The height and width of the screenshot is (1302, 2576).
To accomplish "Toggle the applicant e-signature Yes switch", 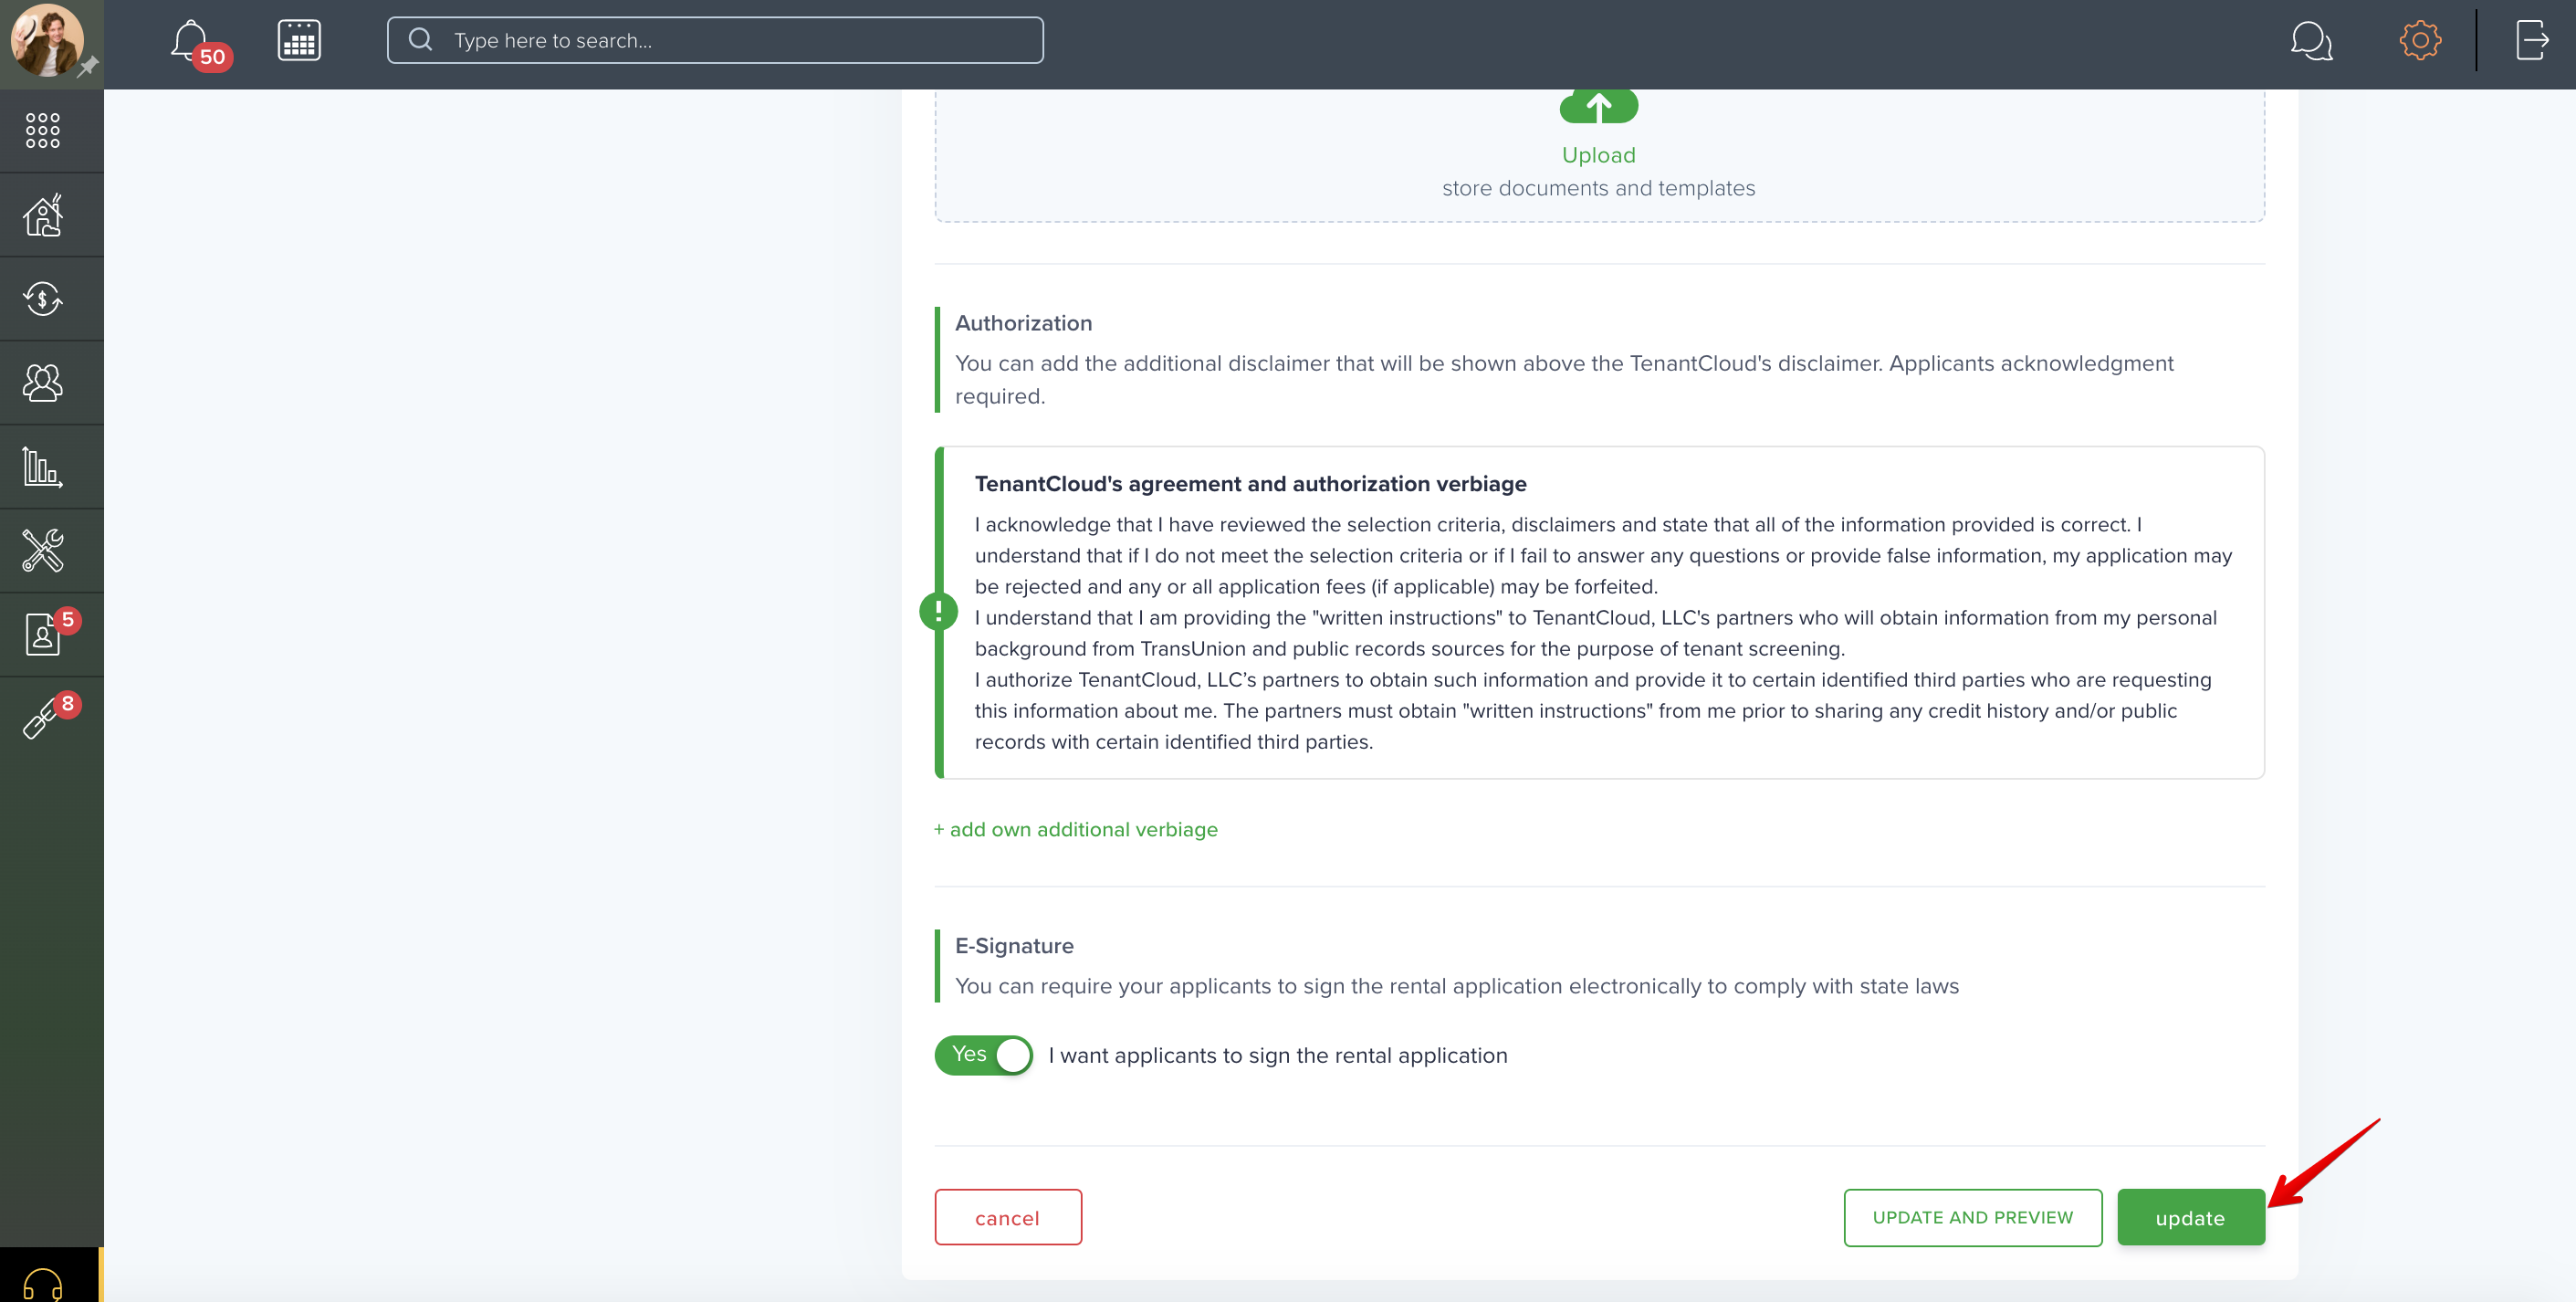I will click(983, 1055).
